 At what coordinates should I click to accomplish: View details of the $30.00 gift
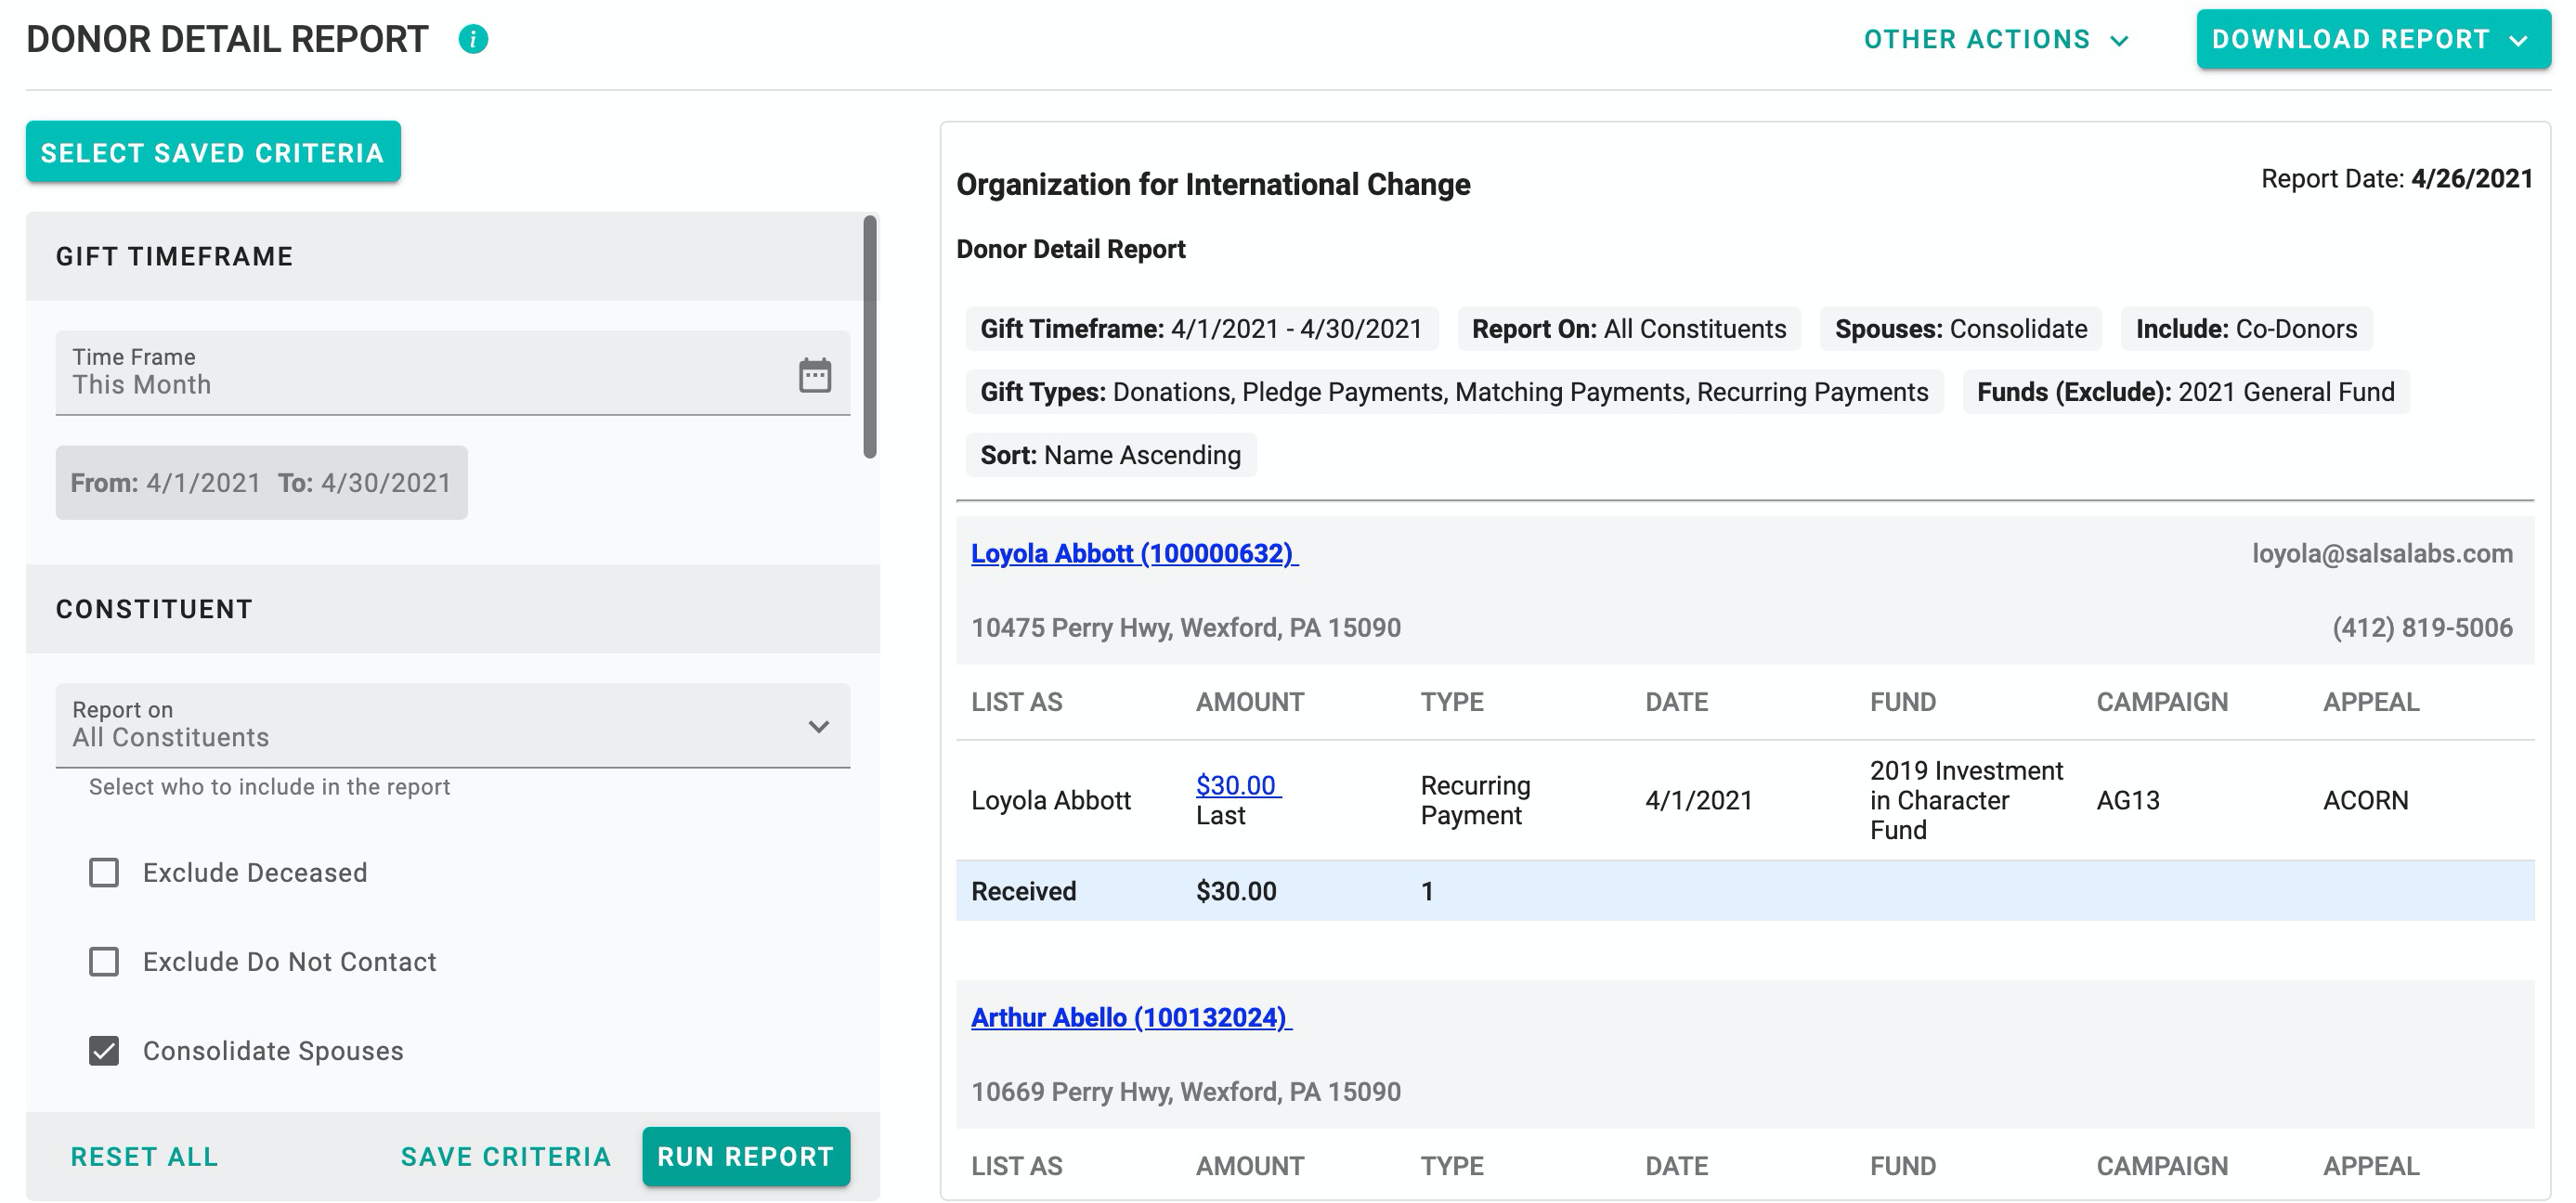point(1237,786)
